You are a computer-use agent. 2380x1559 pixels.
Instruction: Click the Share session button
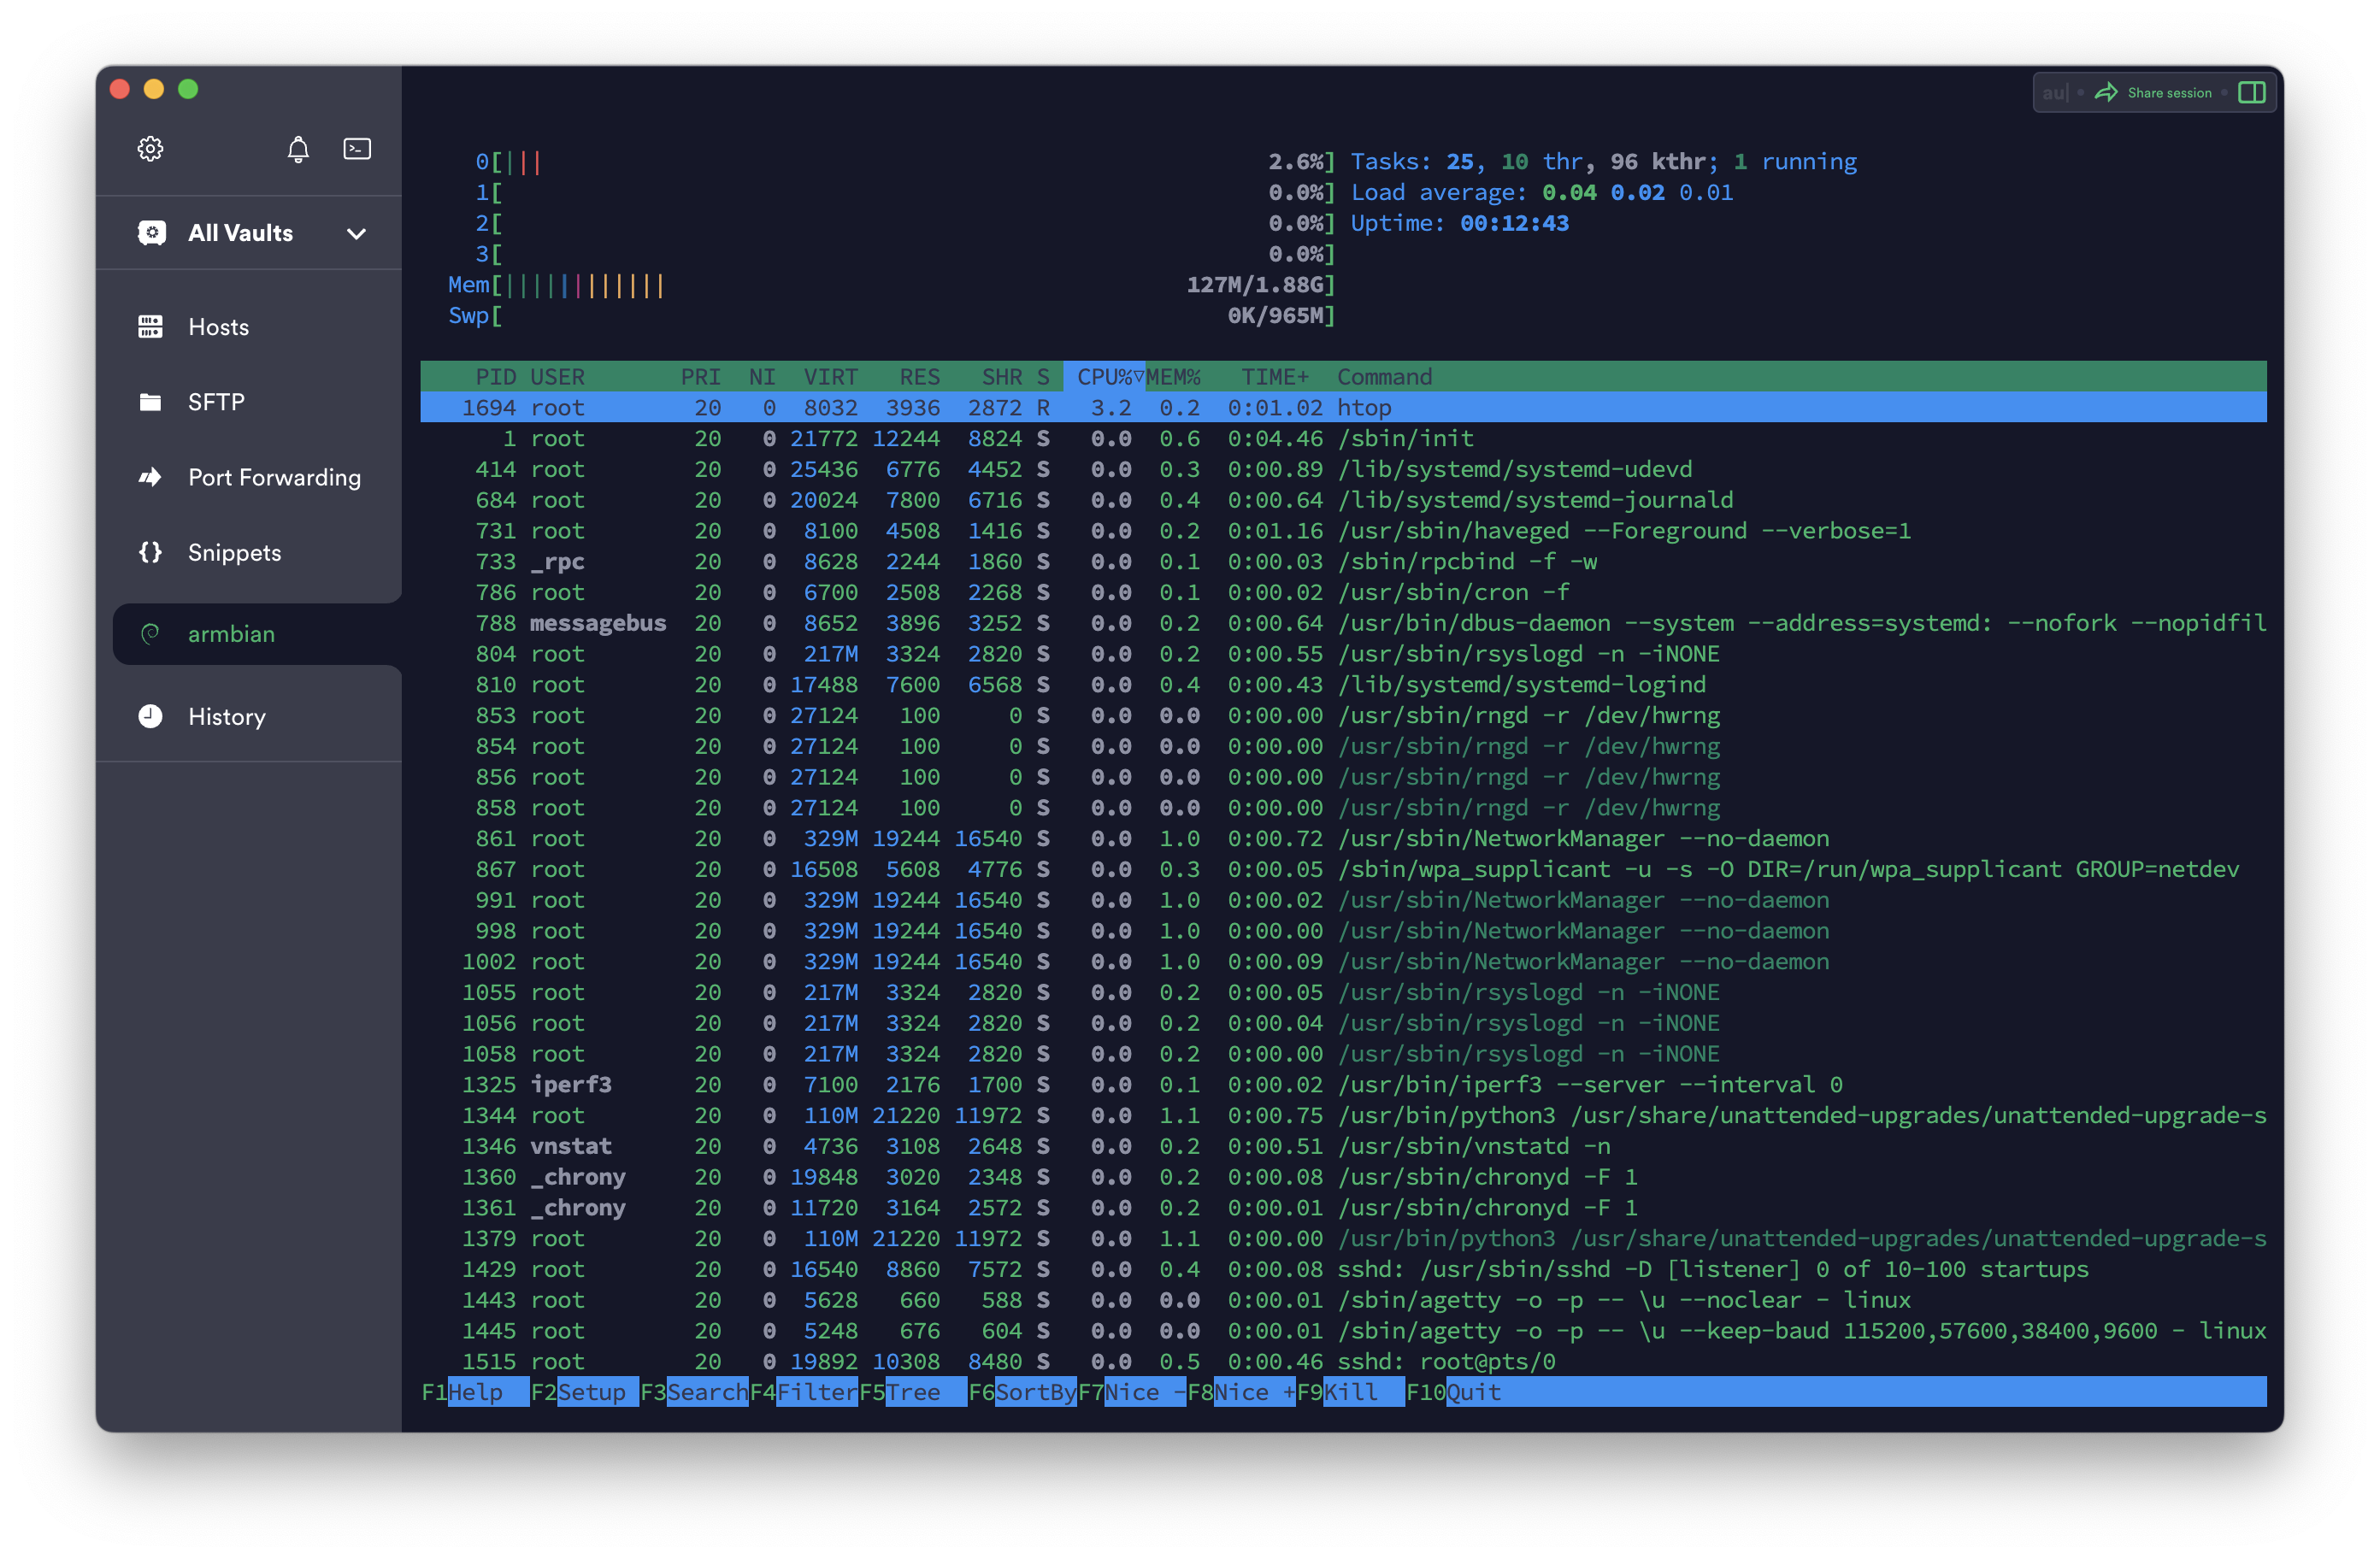(x=2169, y=92)
